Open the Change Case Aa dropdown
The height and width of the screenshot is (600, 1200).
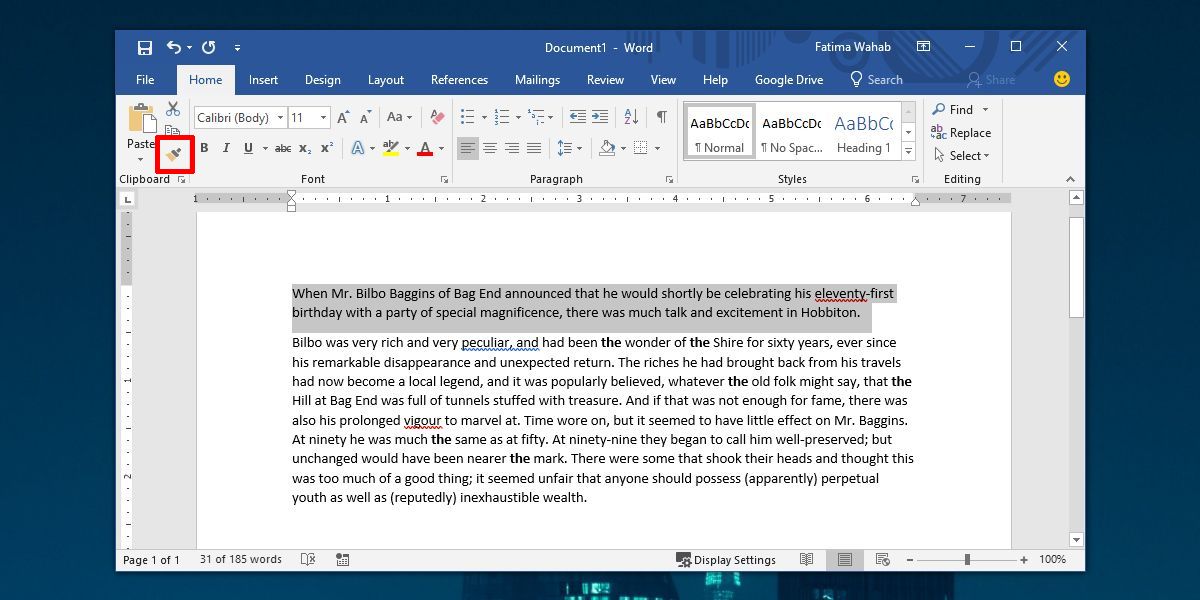pyautogui.click(x=399, y=117)
